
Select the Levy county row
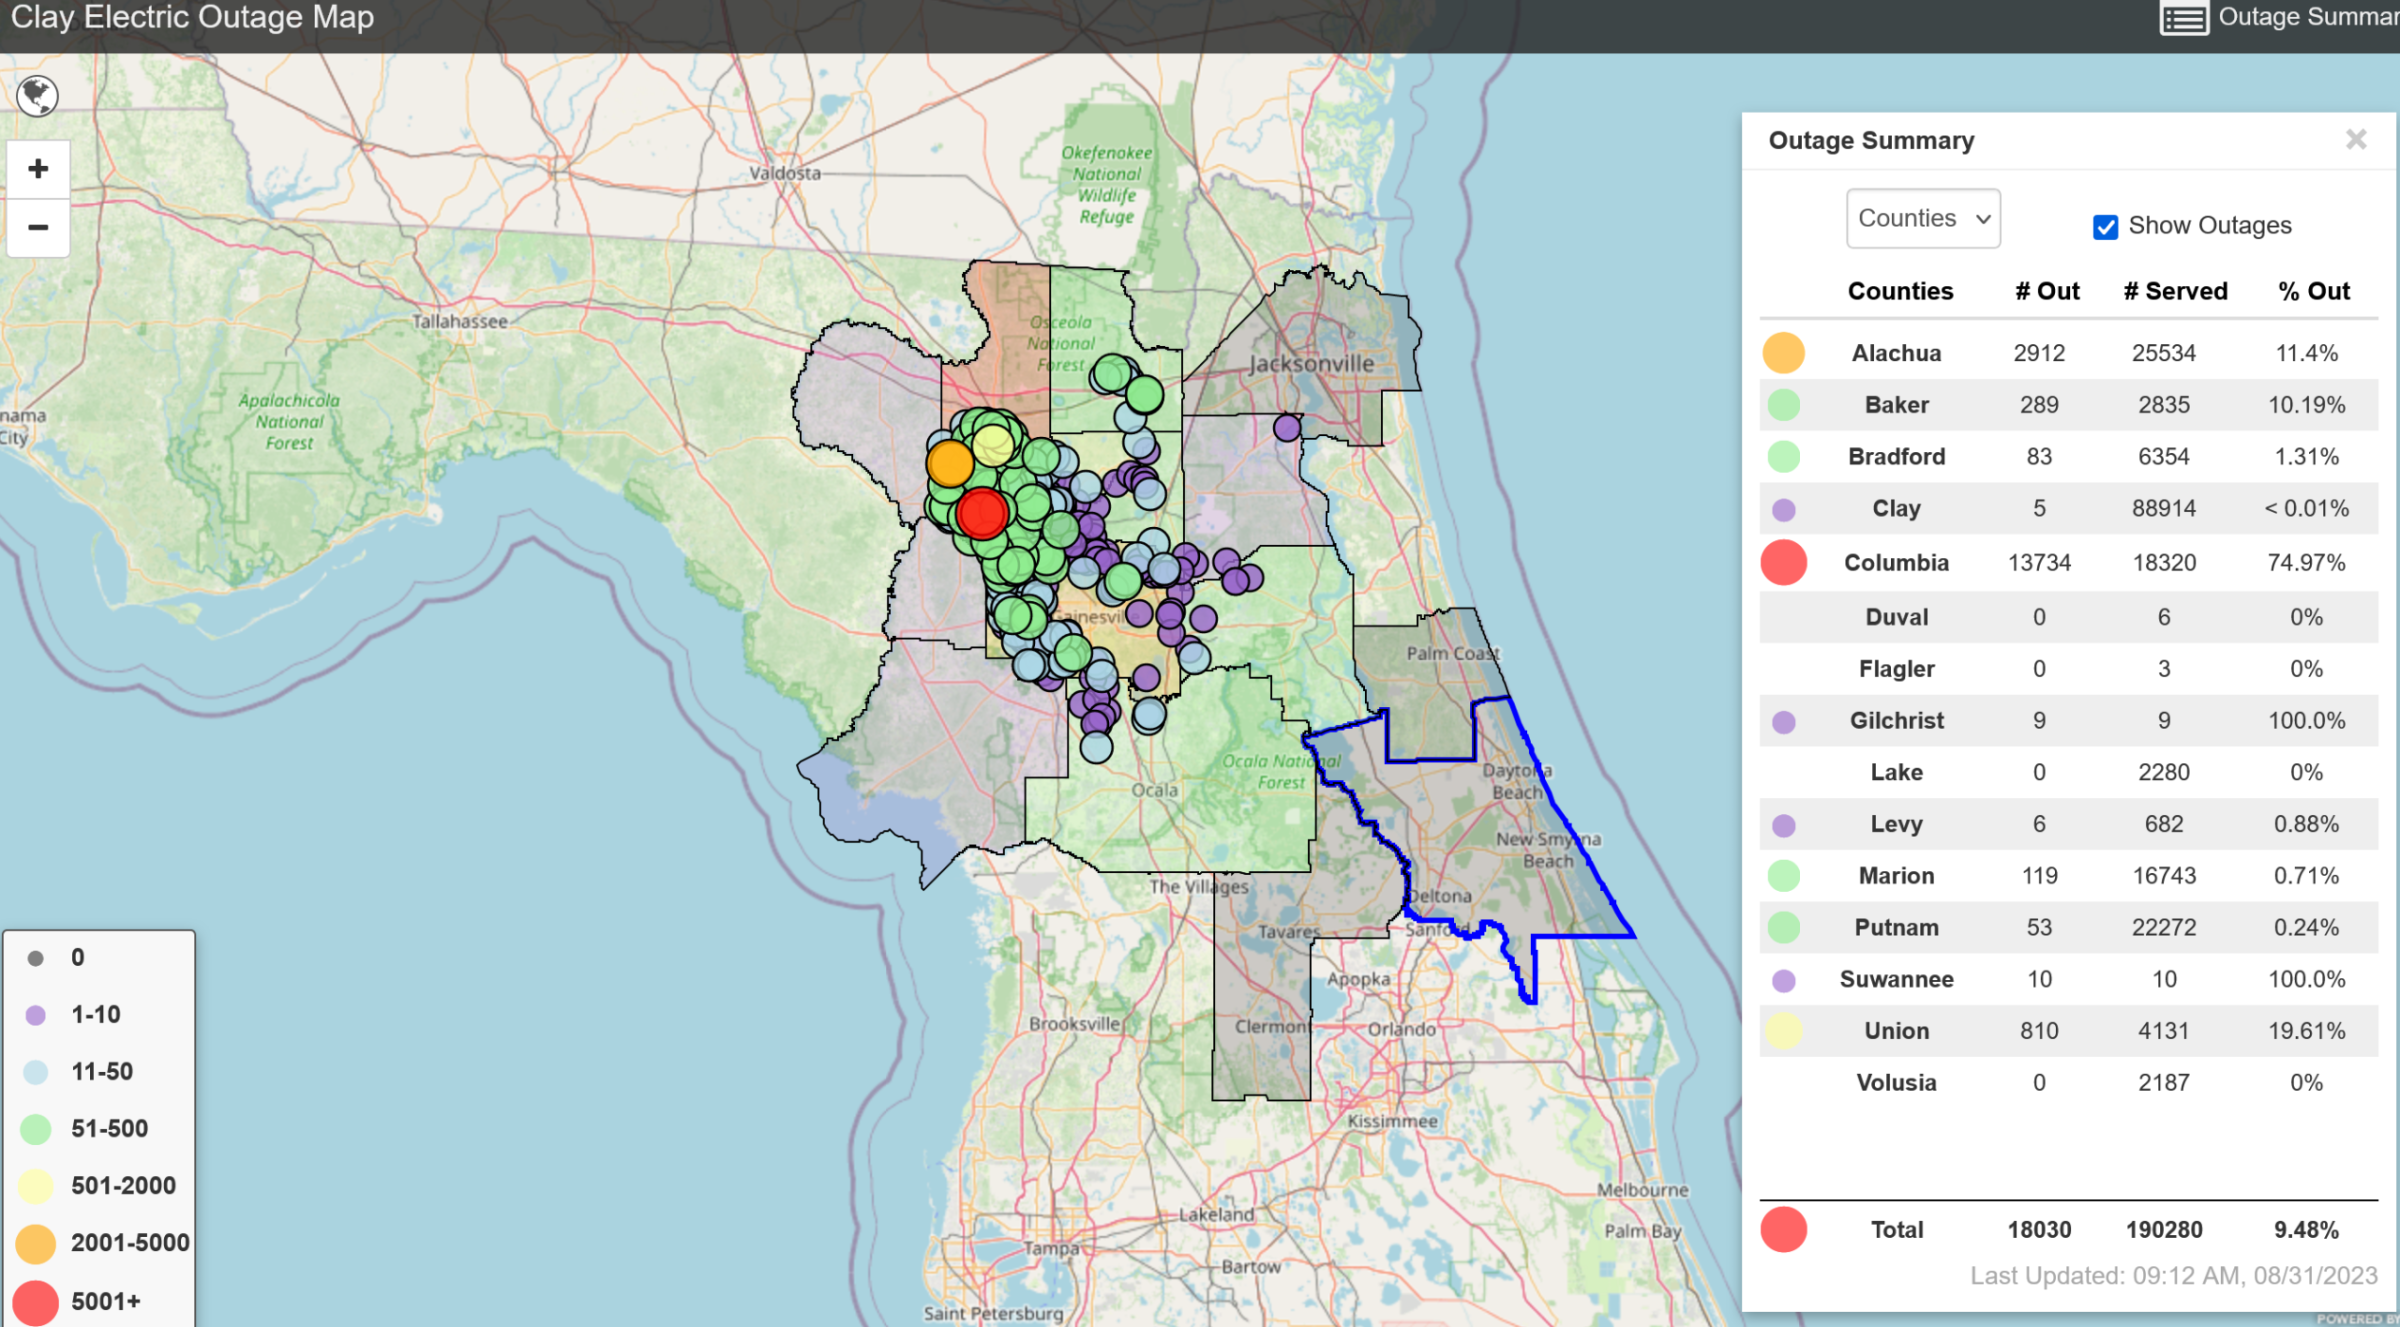(x=2068, y=825)
